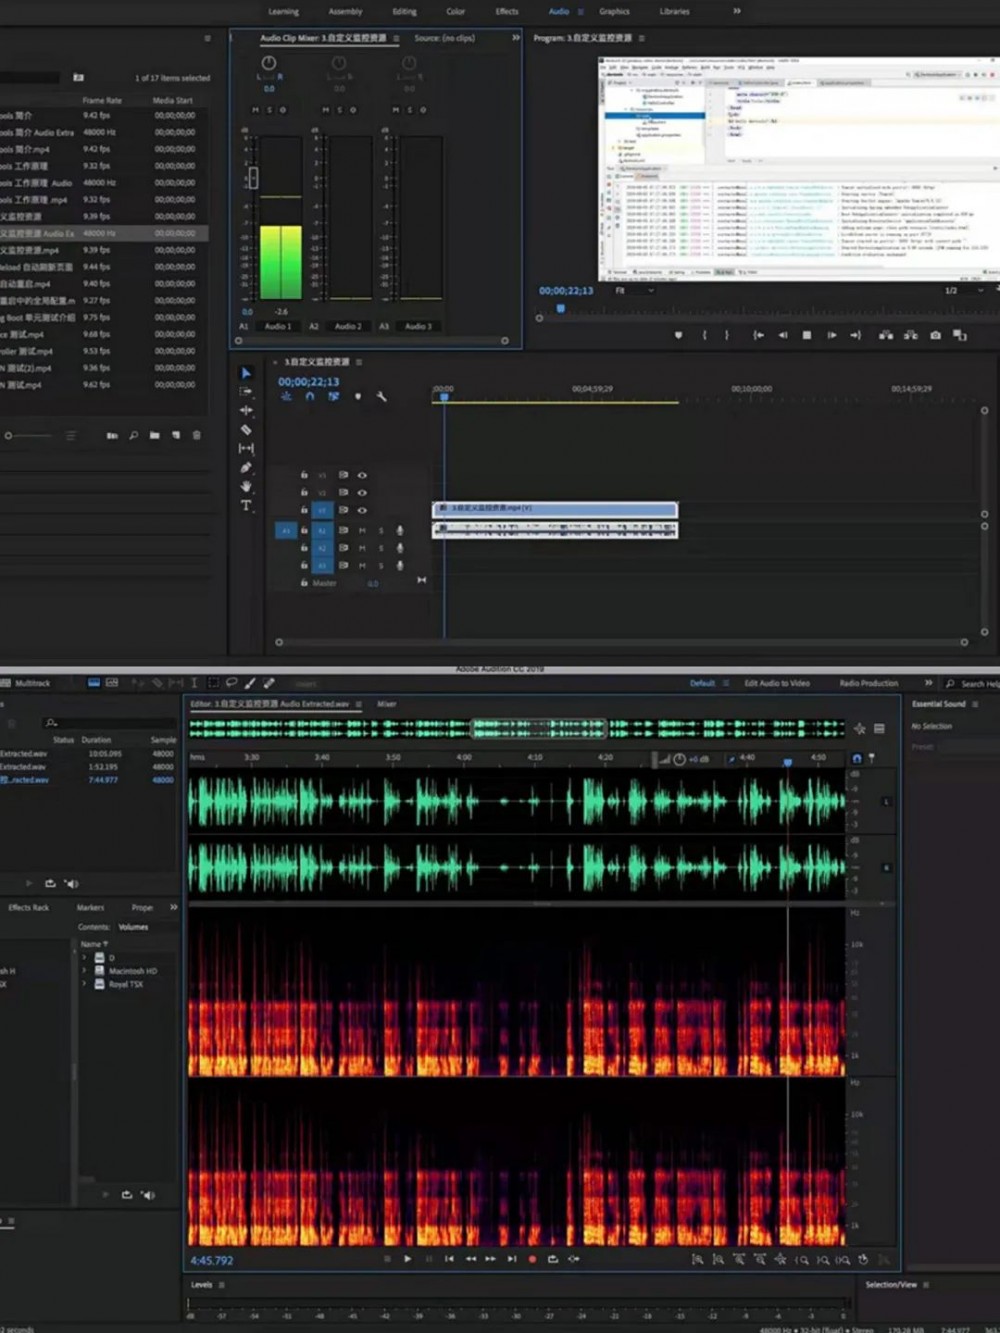Expand Premiere workspace overflow chevron

pos(737,11)
